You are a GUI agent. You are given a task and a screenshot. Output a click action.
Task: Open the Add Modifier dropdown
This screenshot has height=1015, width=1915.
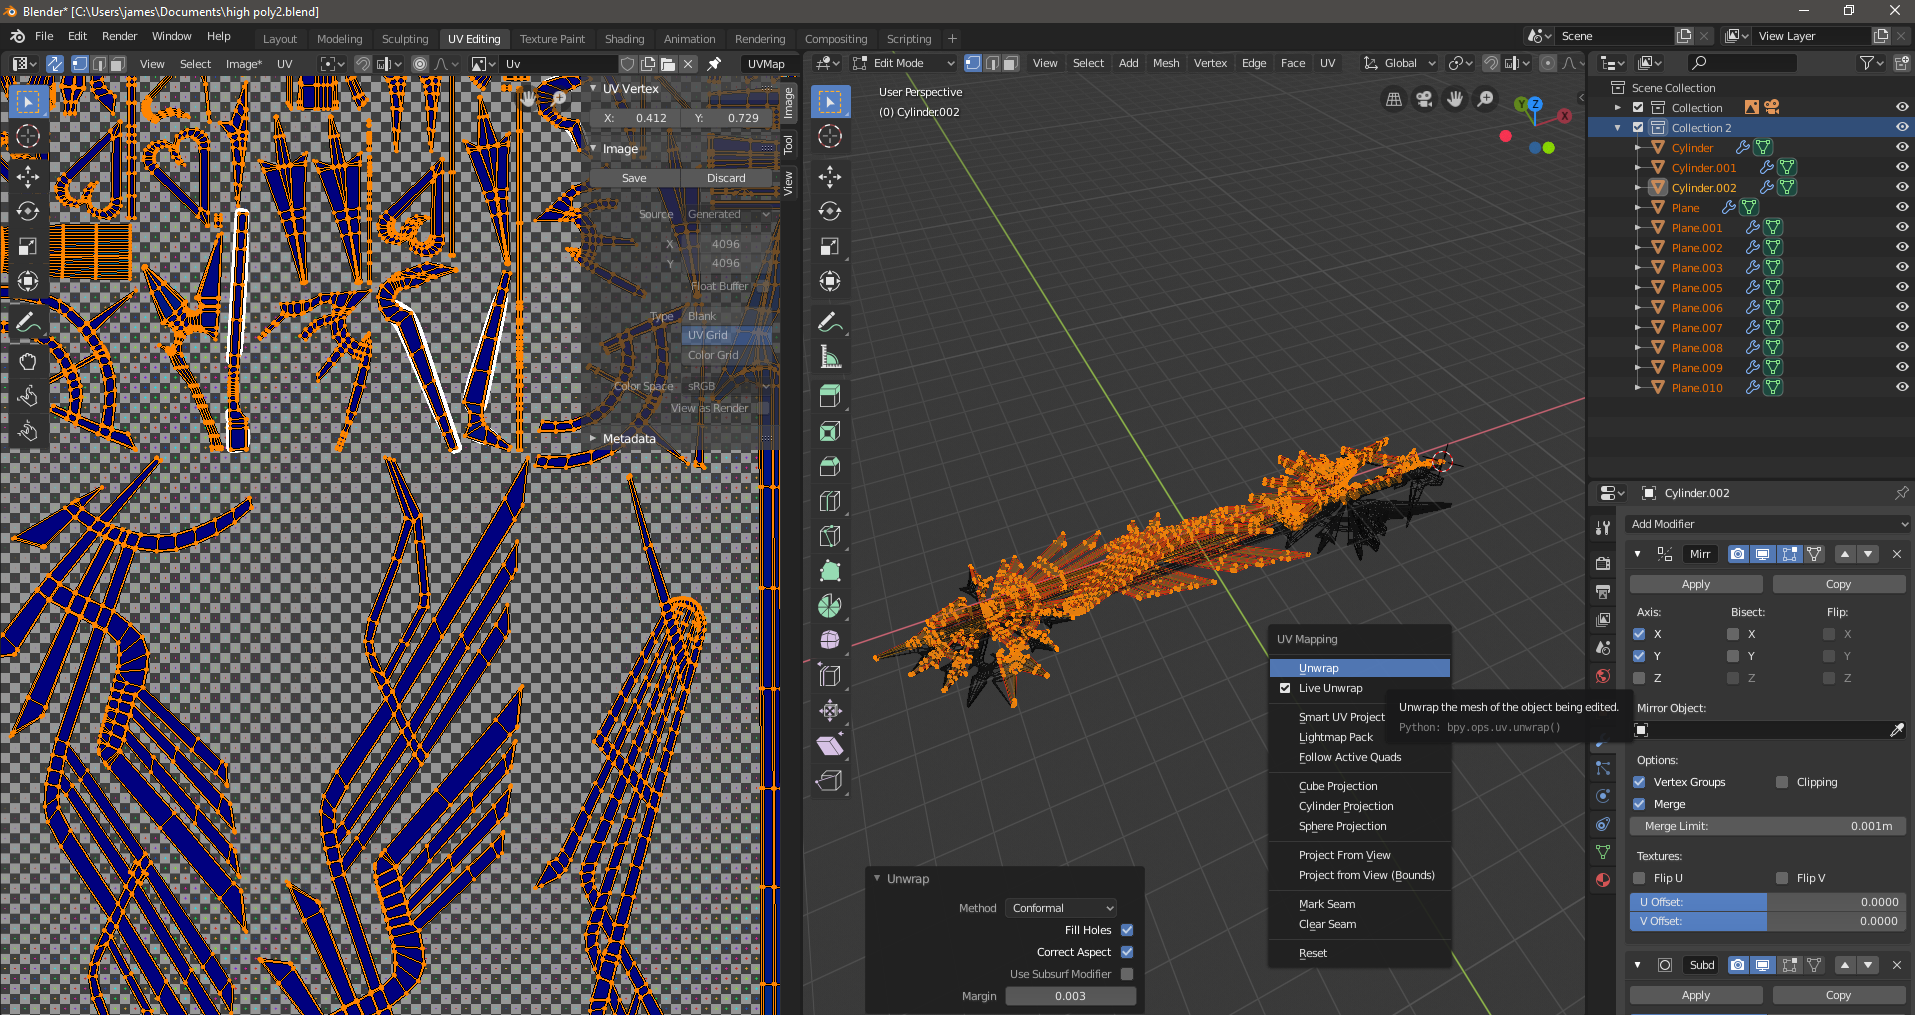point(1768,524)
